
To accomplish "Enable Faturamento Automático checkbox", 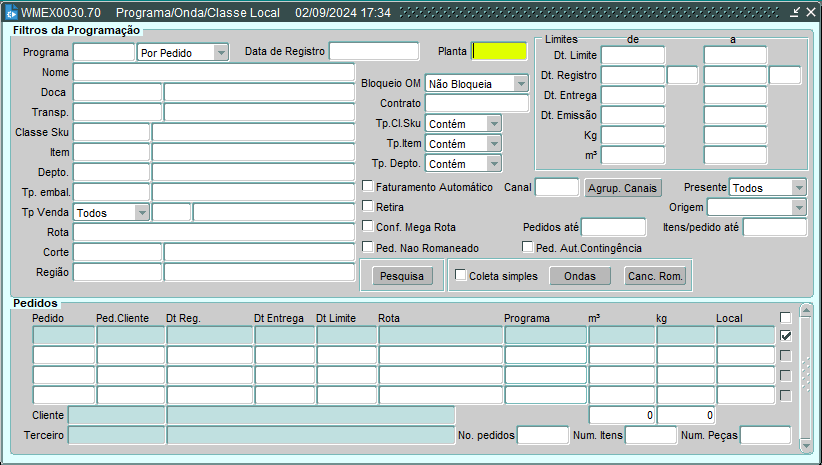I will click(368, 186).
